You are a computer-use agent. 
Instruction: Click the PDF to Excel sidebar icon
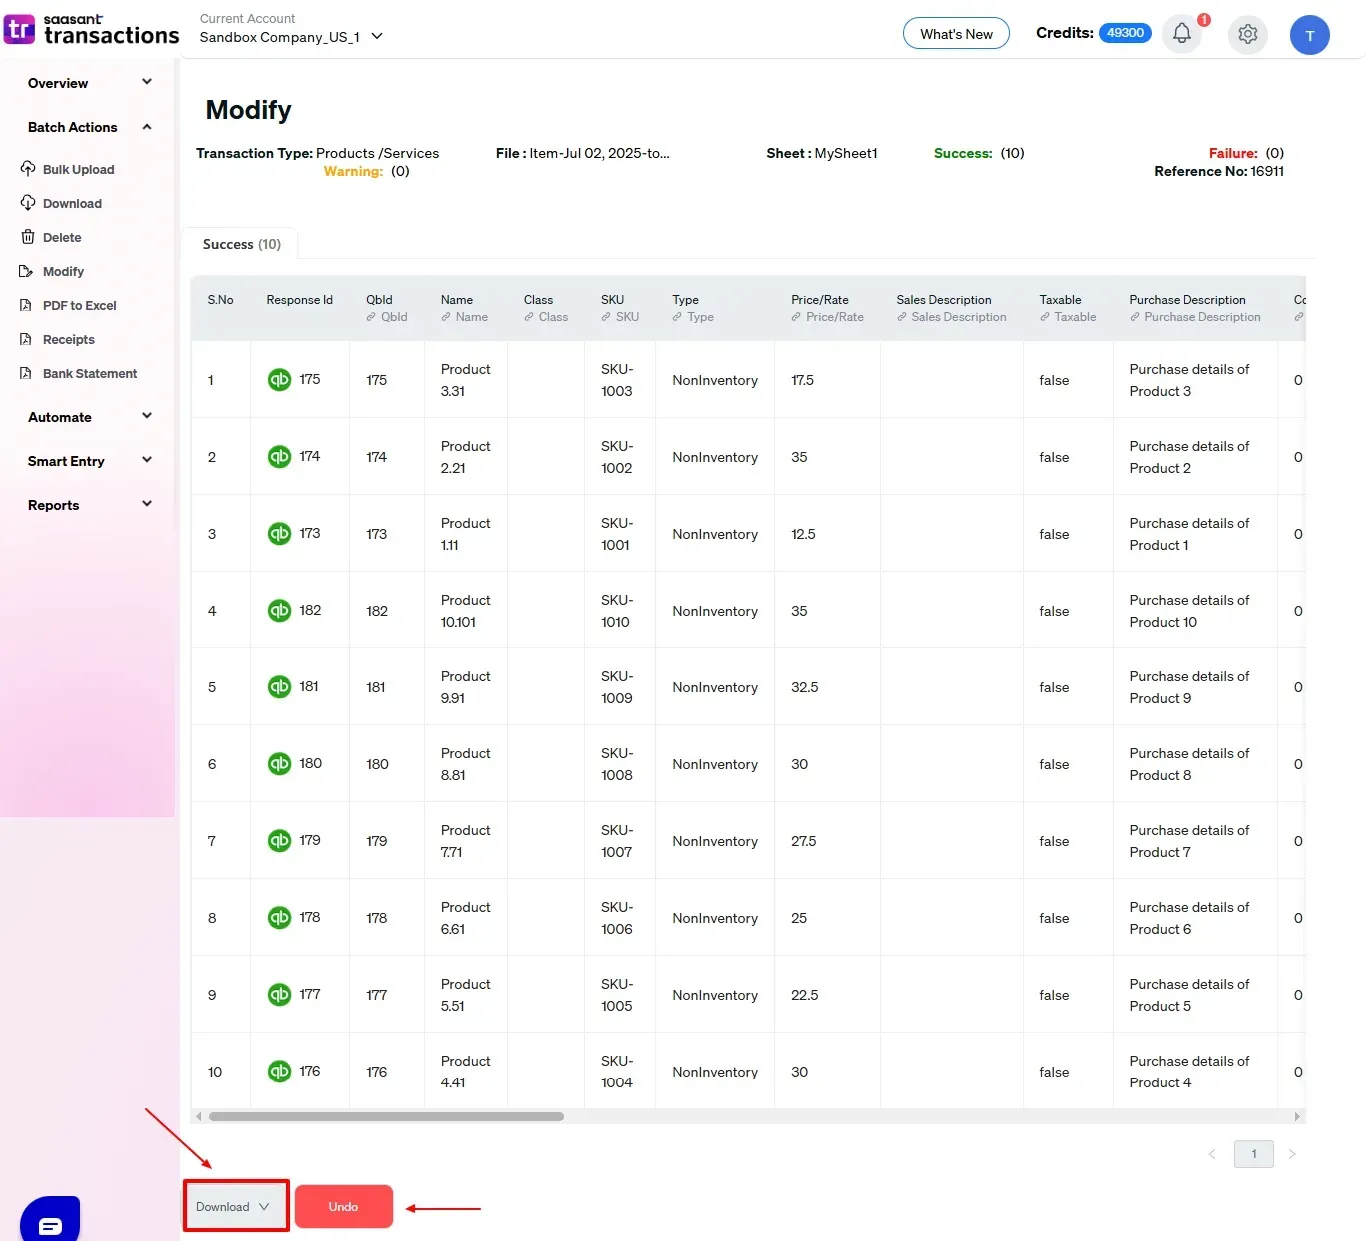tap(26, 305)
